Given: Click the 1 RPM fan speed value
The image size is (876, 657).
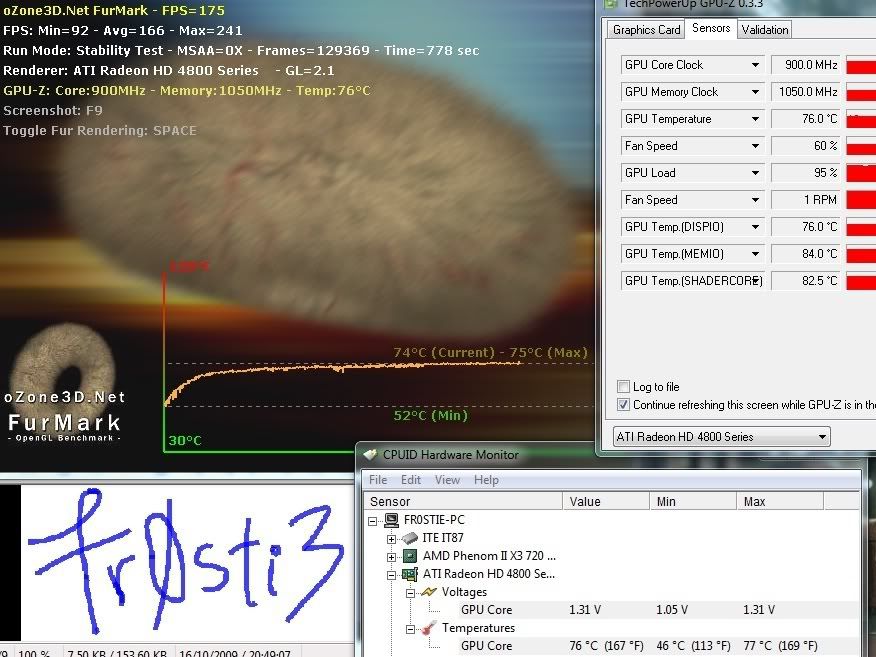Looking at the screenshot, I should [805, 200].
